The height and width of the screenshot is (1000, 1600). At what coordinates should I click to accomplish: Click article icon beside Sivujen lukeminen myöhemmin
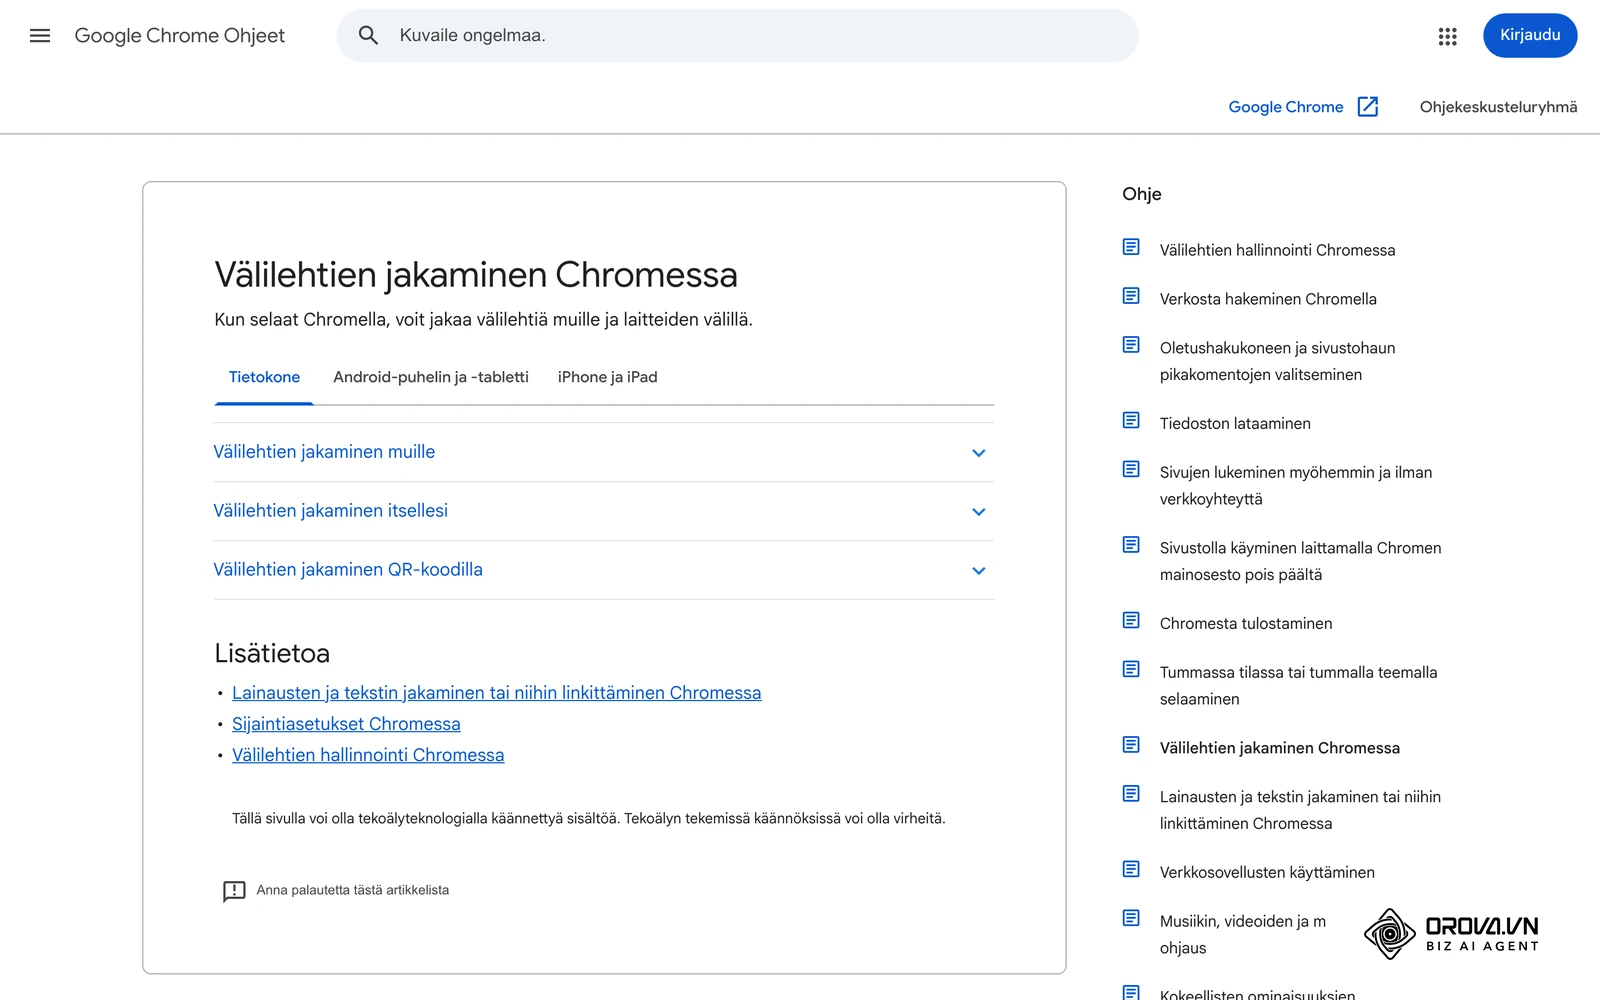click(1131, 469)
